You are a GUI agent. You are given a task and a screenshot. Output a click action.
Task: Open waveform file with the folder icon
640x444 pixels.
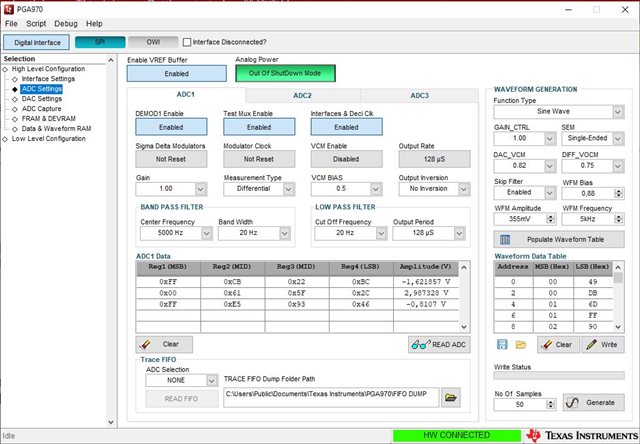[x=521, y=345]
